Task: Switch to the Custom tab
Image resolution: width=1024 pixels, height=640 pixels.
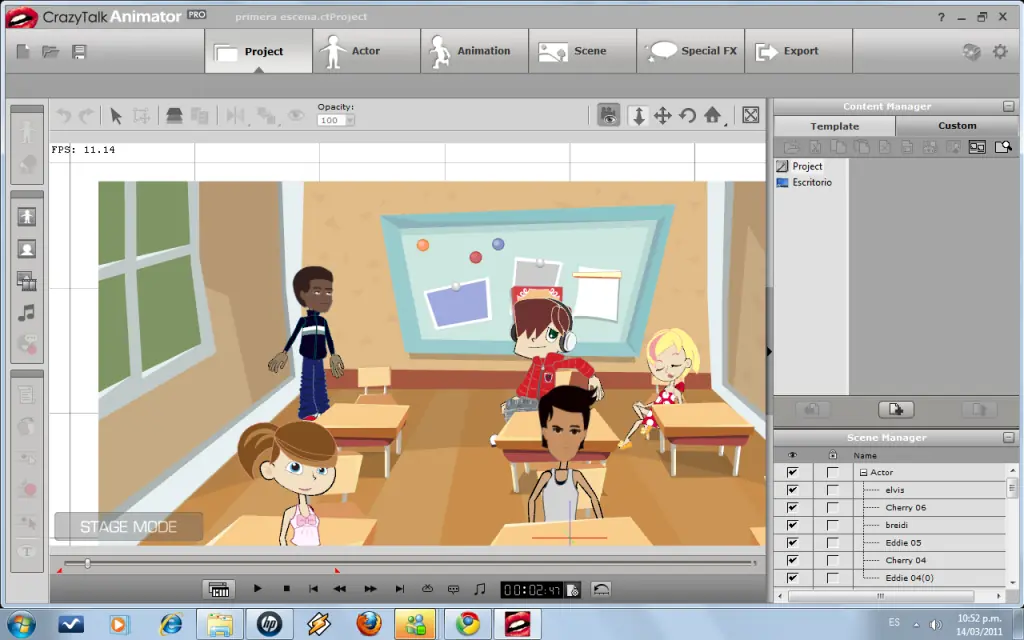Action: click(x=957, y=125)
